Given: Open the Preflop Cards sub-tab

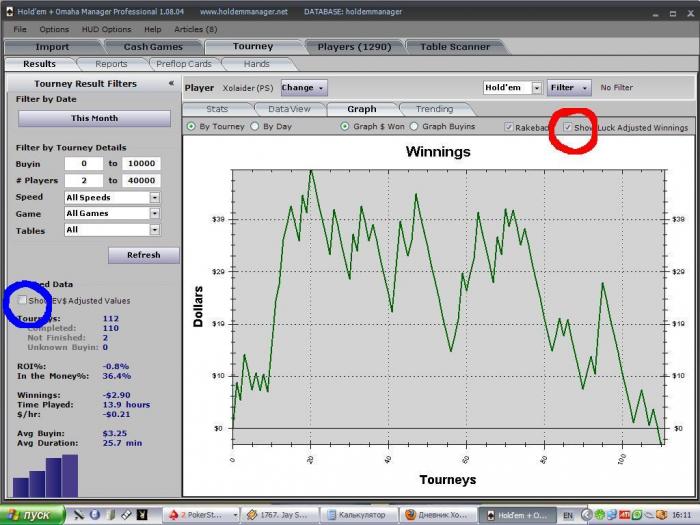Looking at the screenshot, I should tap(184, 64).
